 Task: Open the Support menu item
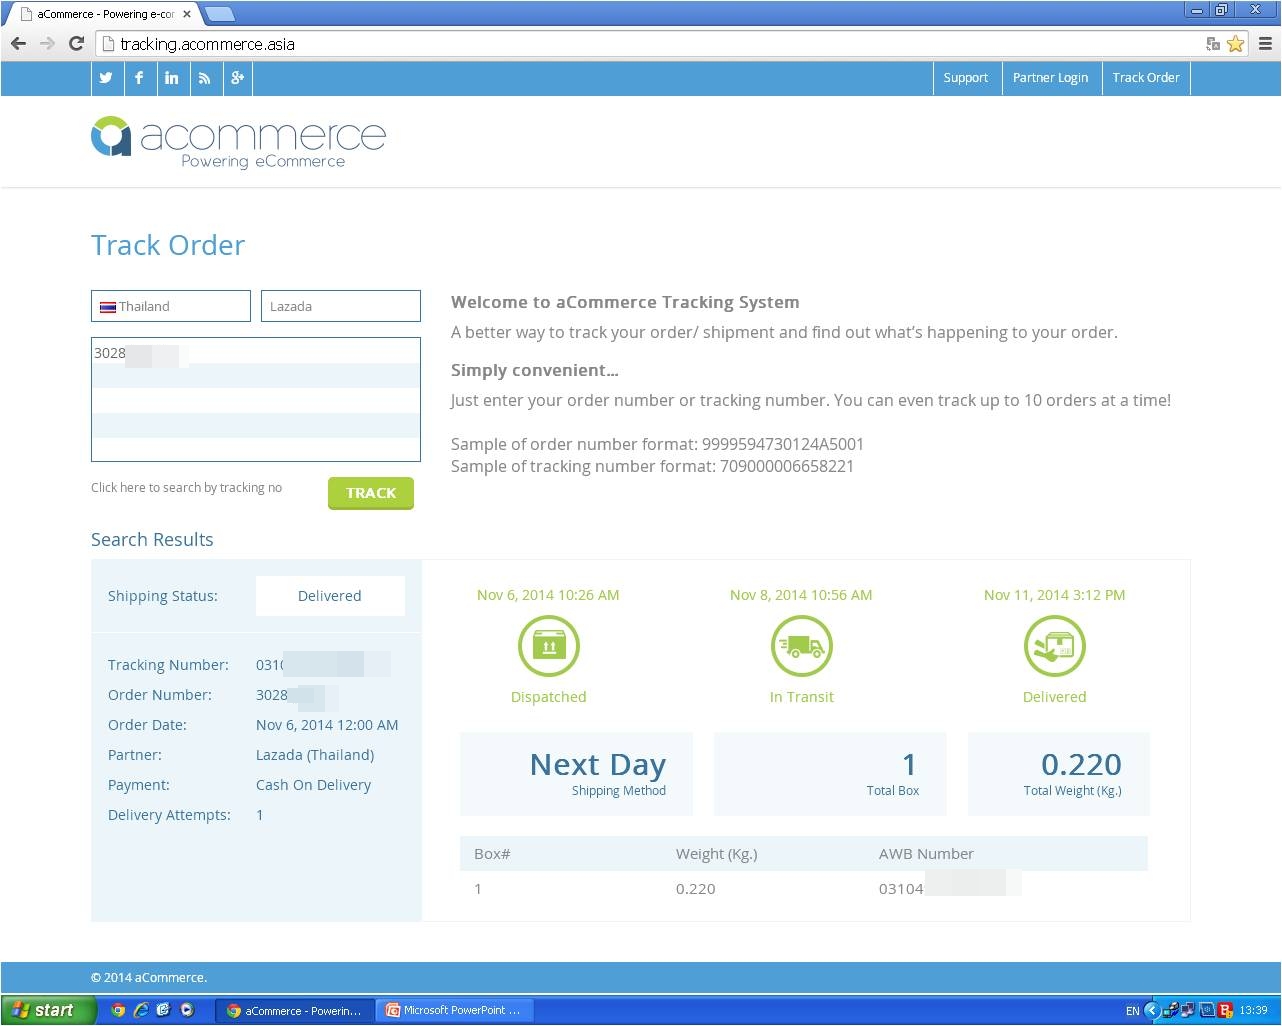tap(965, 78)
